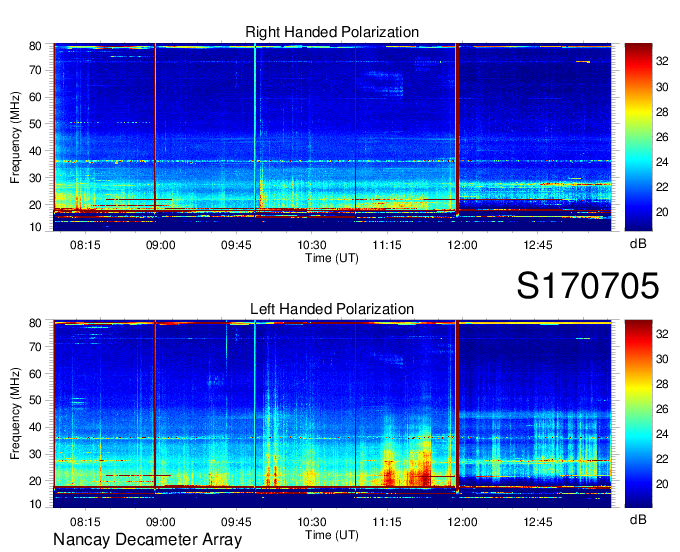Click 30 MHz tick on Left Handed plot
680x552 pixels.
pyautogui.click(x=35, y=454)
